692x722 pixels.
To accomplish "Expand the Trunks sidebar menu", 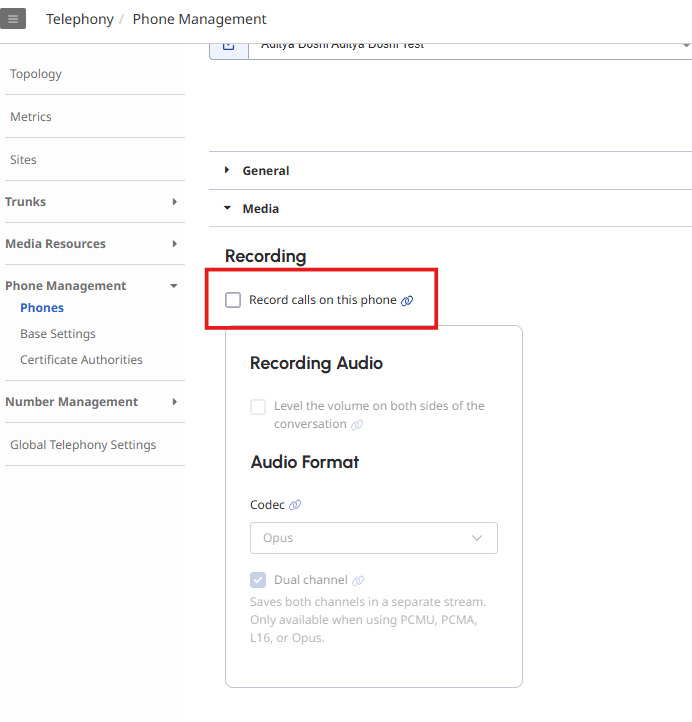I will coord(174,202).
